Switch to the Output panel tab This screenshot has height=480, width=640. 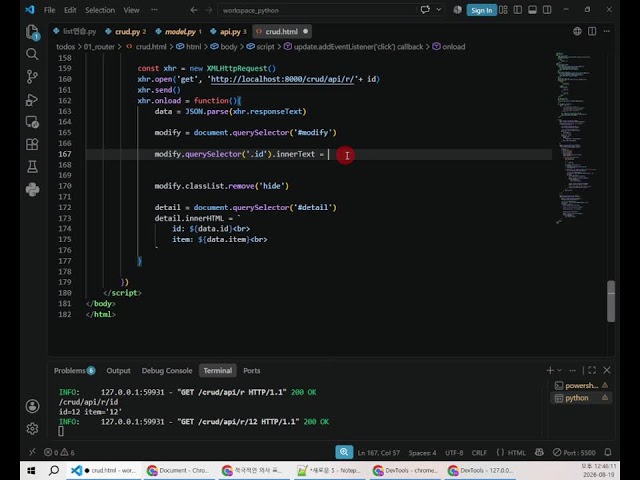click(118, 371)
